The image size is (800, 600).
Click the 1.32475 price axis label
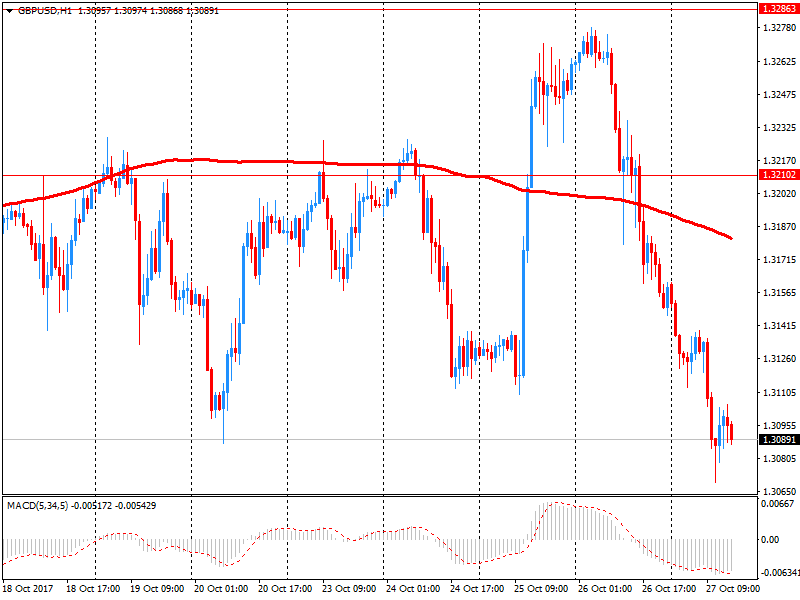pos(780,94)
